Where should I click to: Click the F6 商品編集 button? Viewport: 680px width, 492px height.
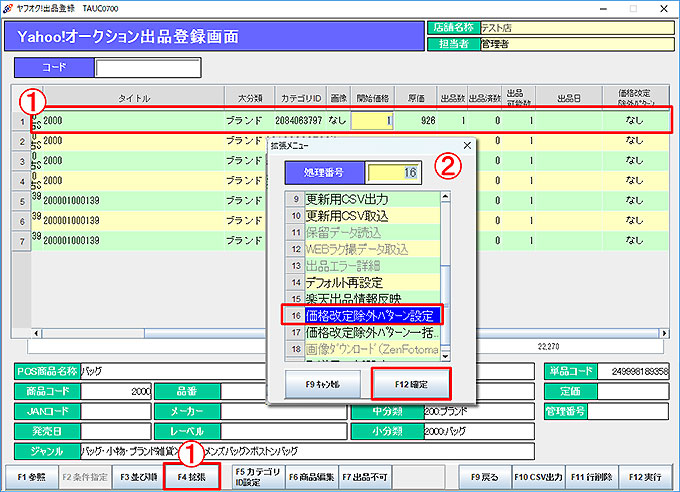311,477
